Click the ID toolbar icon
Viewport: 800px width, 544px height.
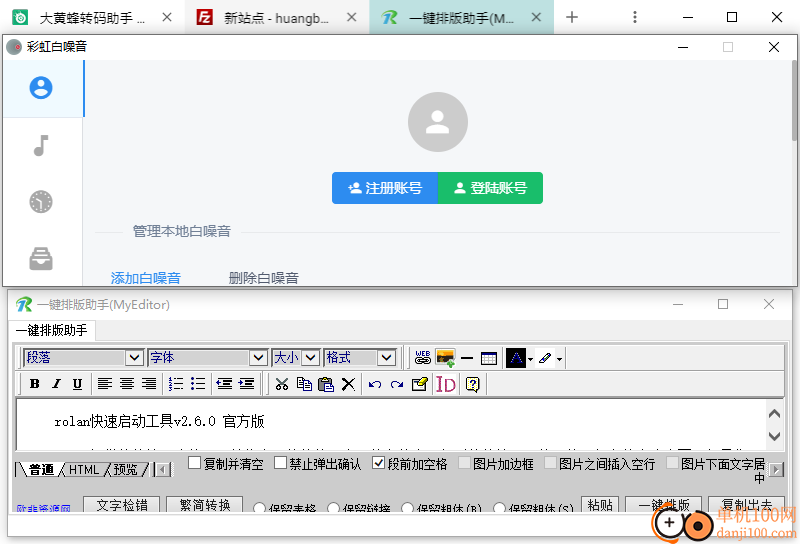point(445,384)
